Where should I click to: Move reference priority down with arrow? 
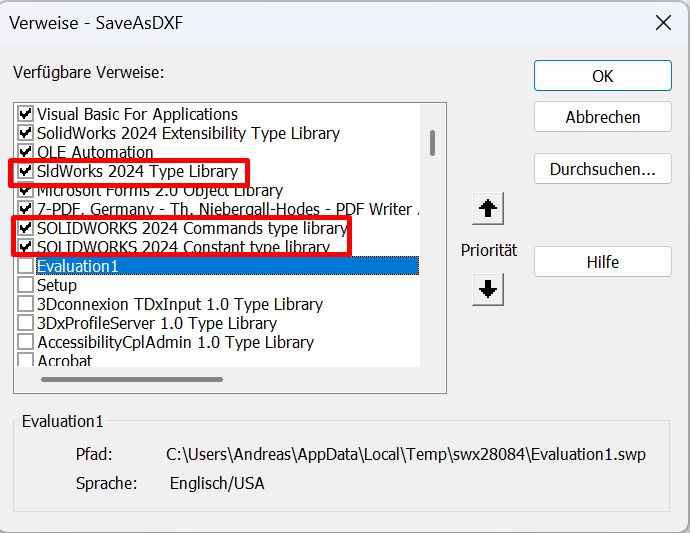[488, 289]
